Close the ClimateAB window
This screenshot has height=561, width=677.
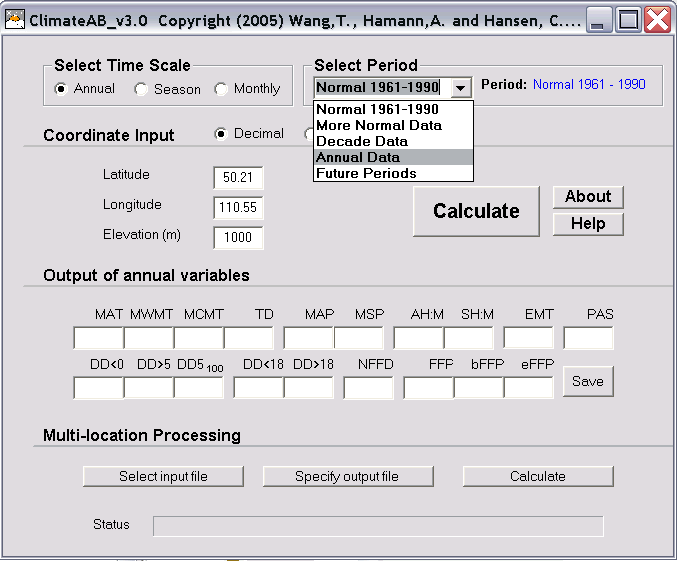click(657, 20)
